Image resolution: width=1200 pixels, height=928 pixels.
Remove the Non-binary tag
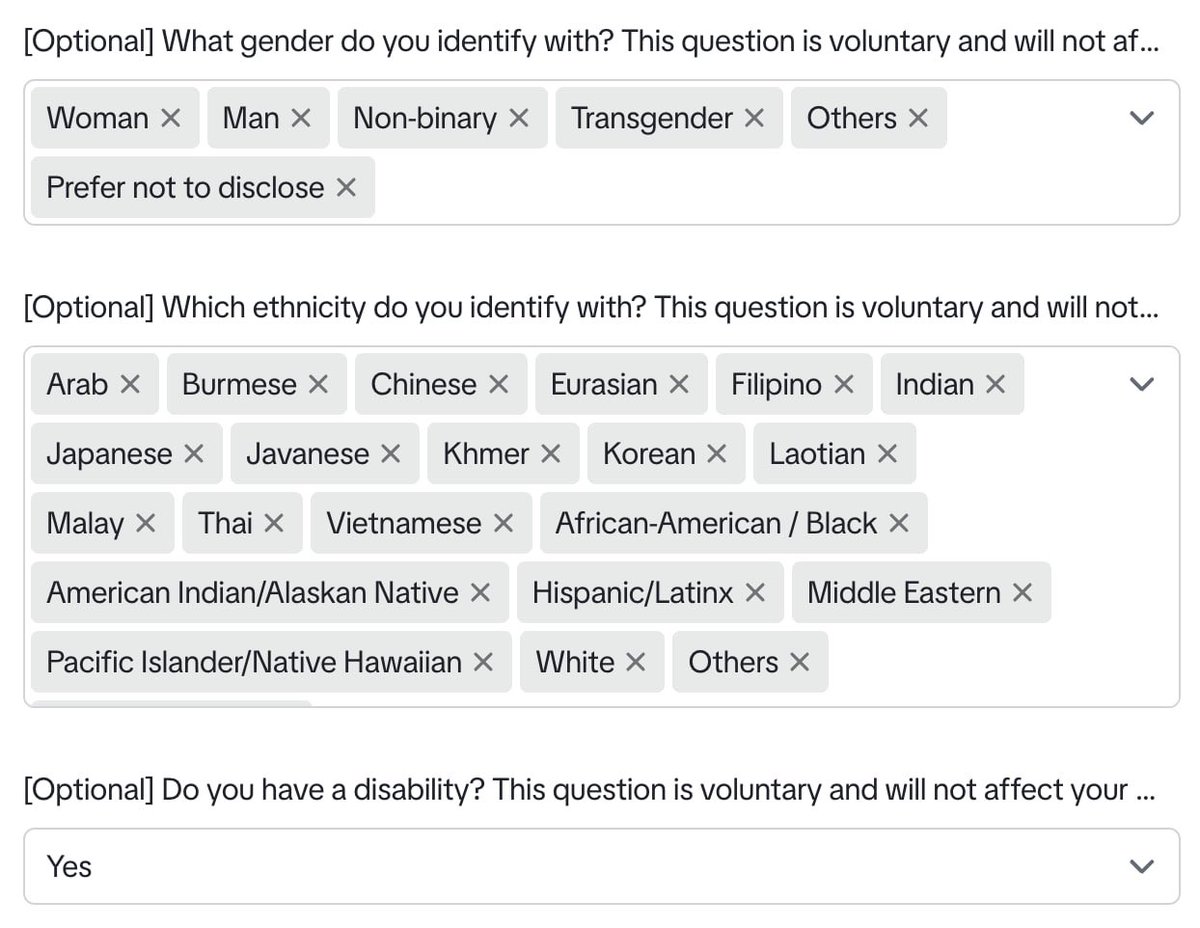tap(518, 119)
